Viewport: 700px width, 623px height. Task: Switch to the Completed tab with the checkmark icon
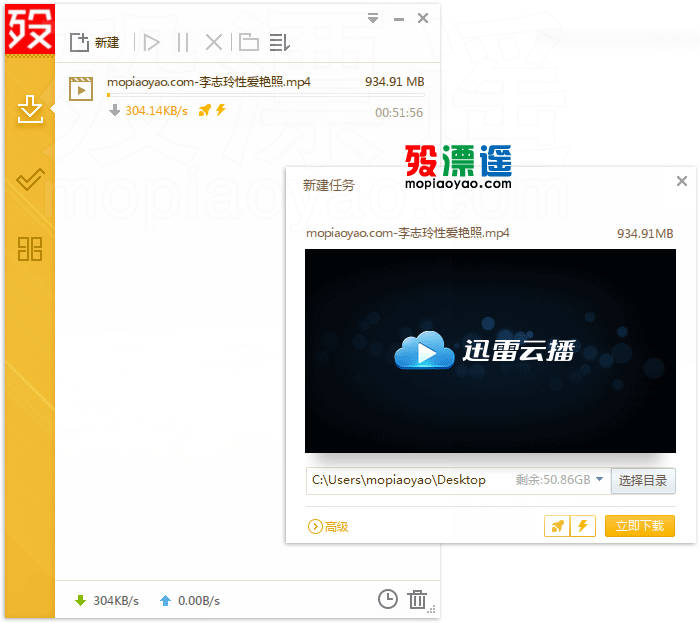click(x=30, y=179)
